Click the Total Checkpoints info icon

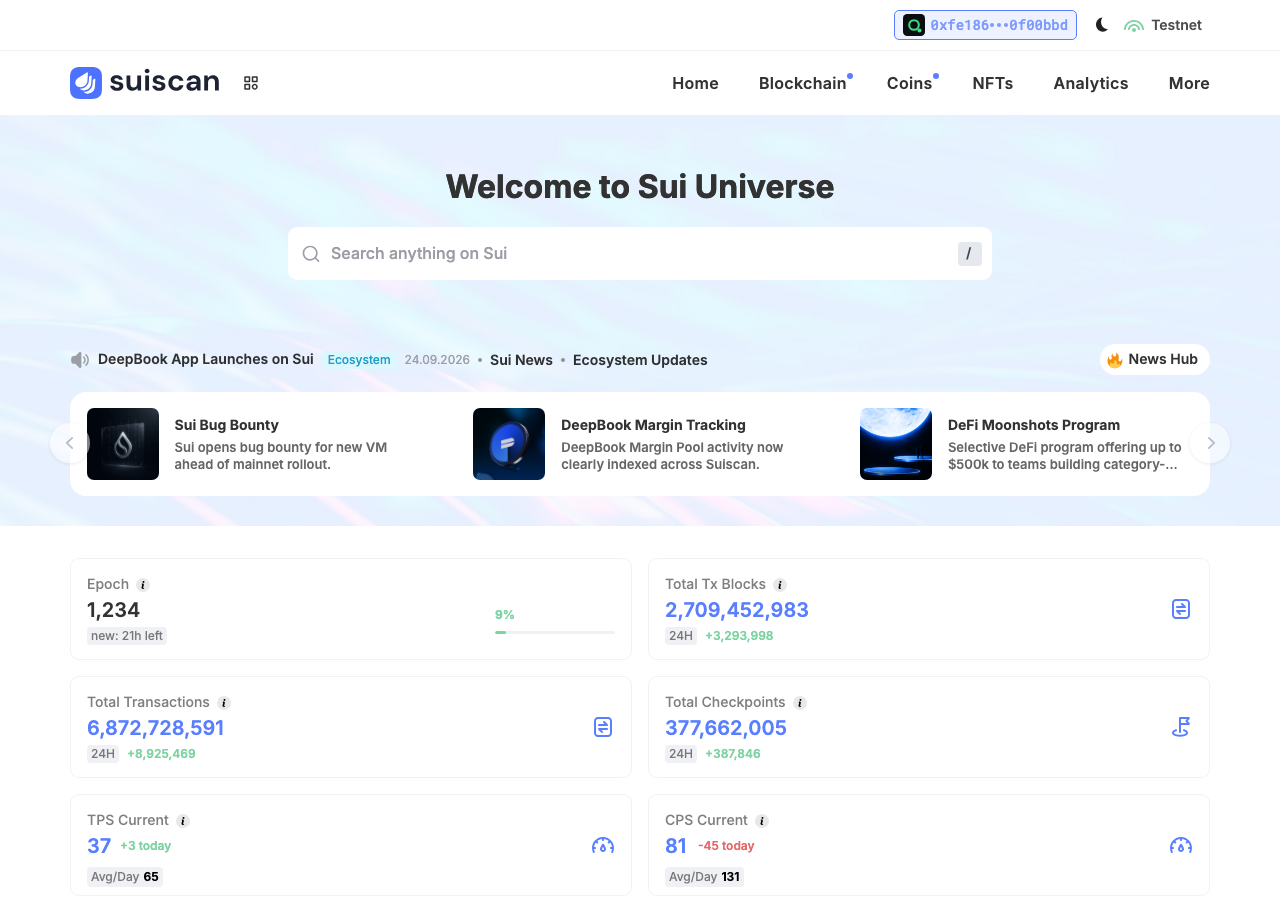pos(800,703)
